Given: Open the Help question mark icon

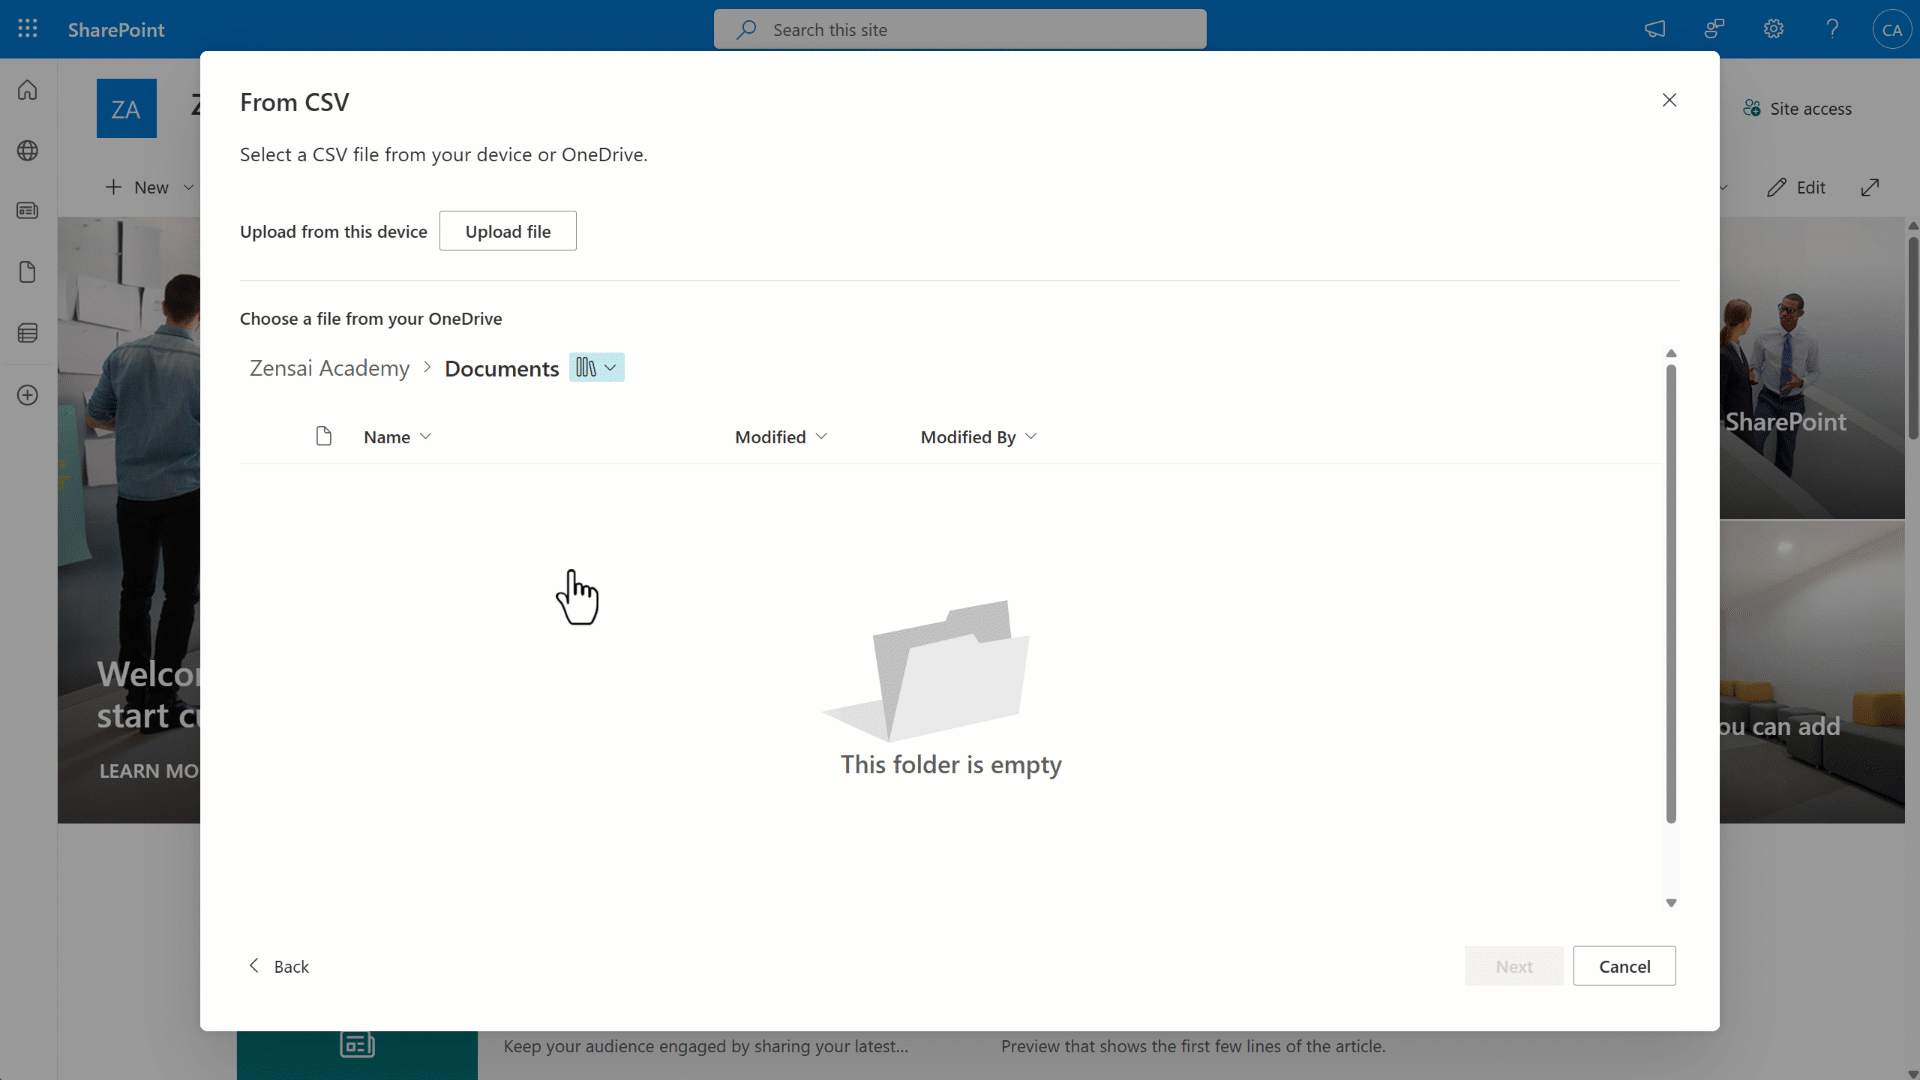Looking at the screenshot, I should [1832, 29].
